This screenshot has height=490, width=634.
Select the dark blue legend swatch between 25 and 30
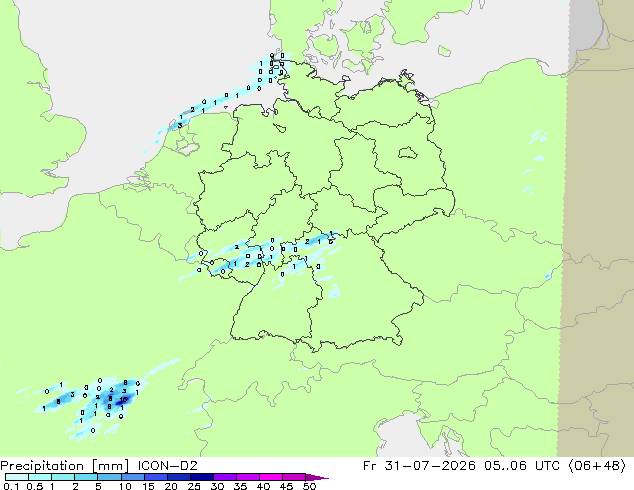[202, 477]
